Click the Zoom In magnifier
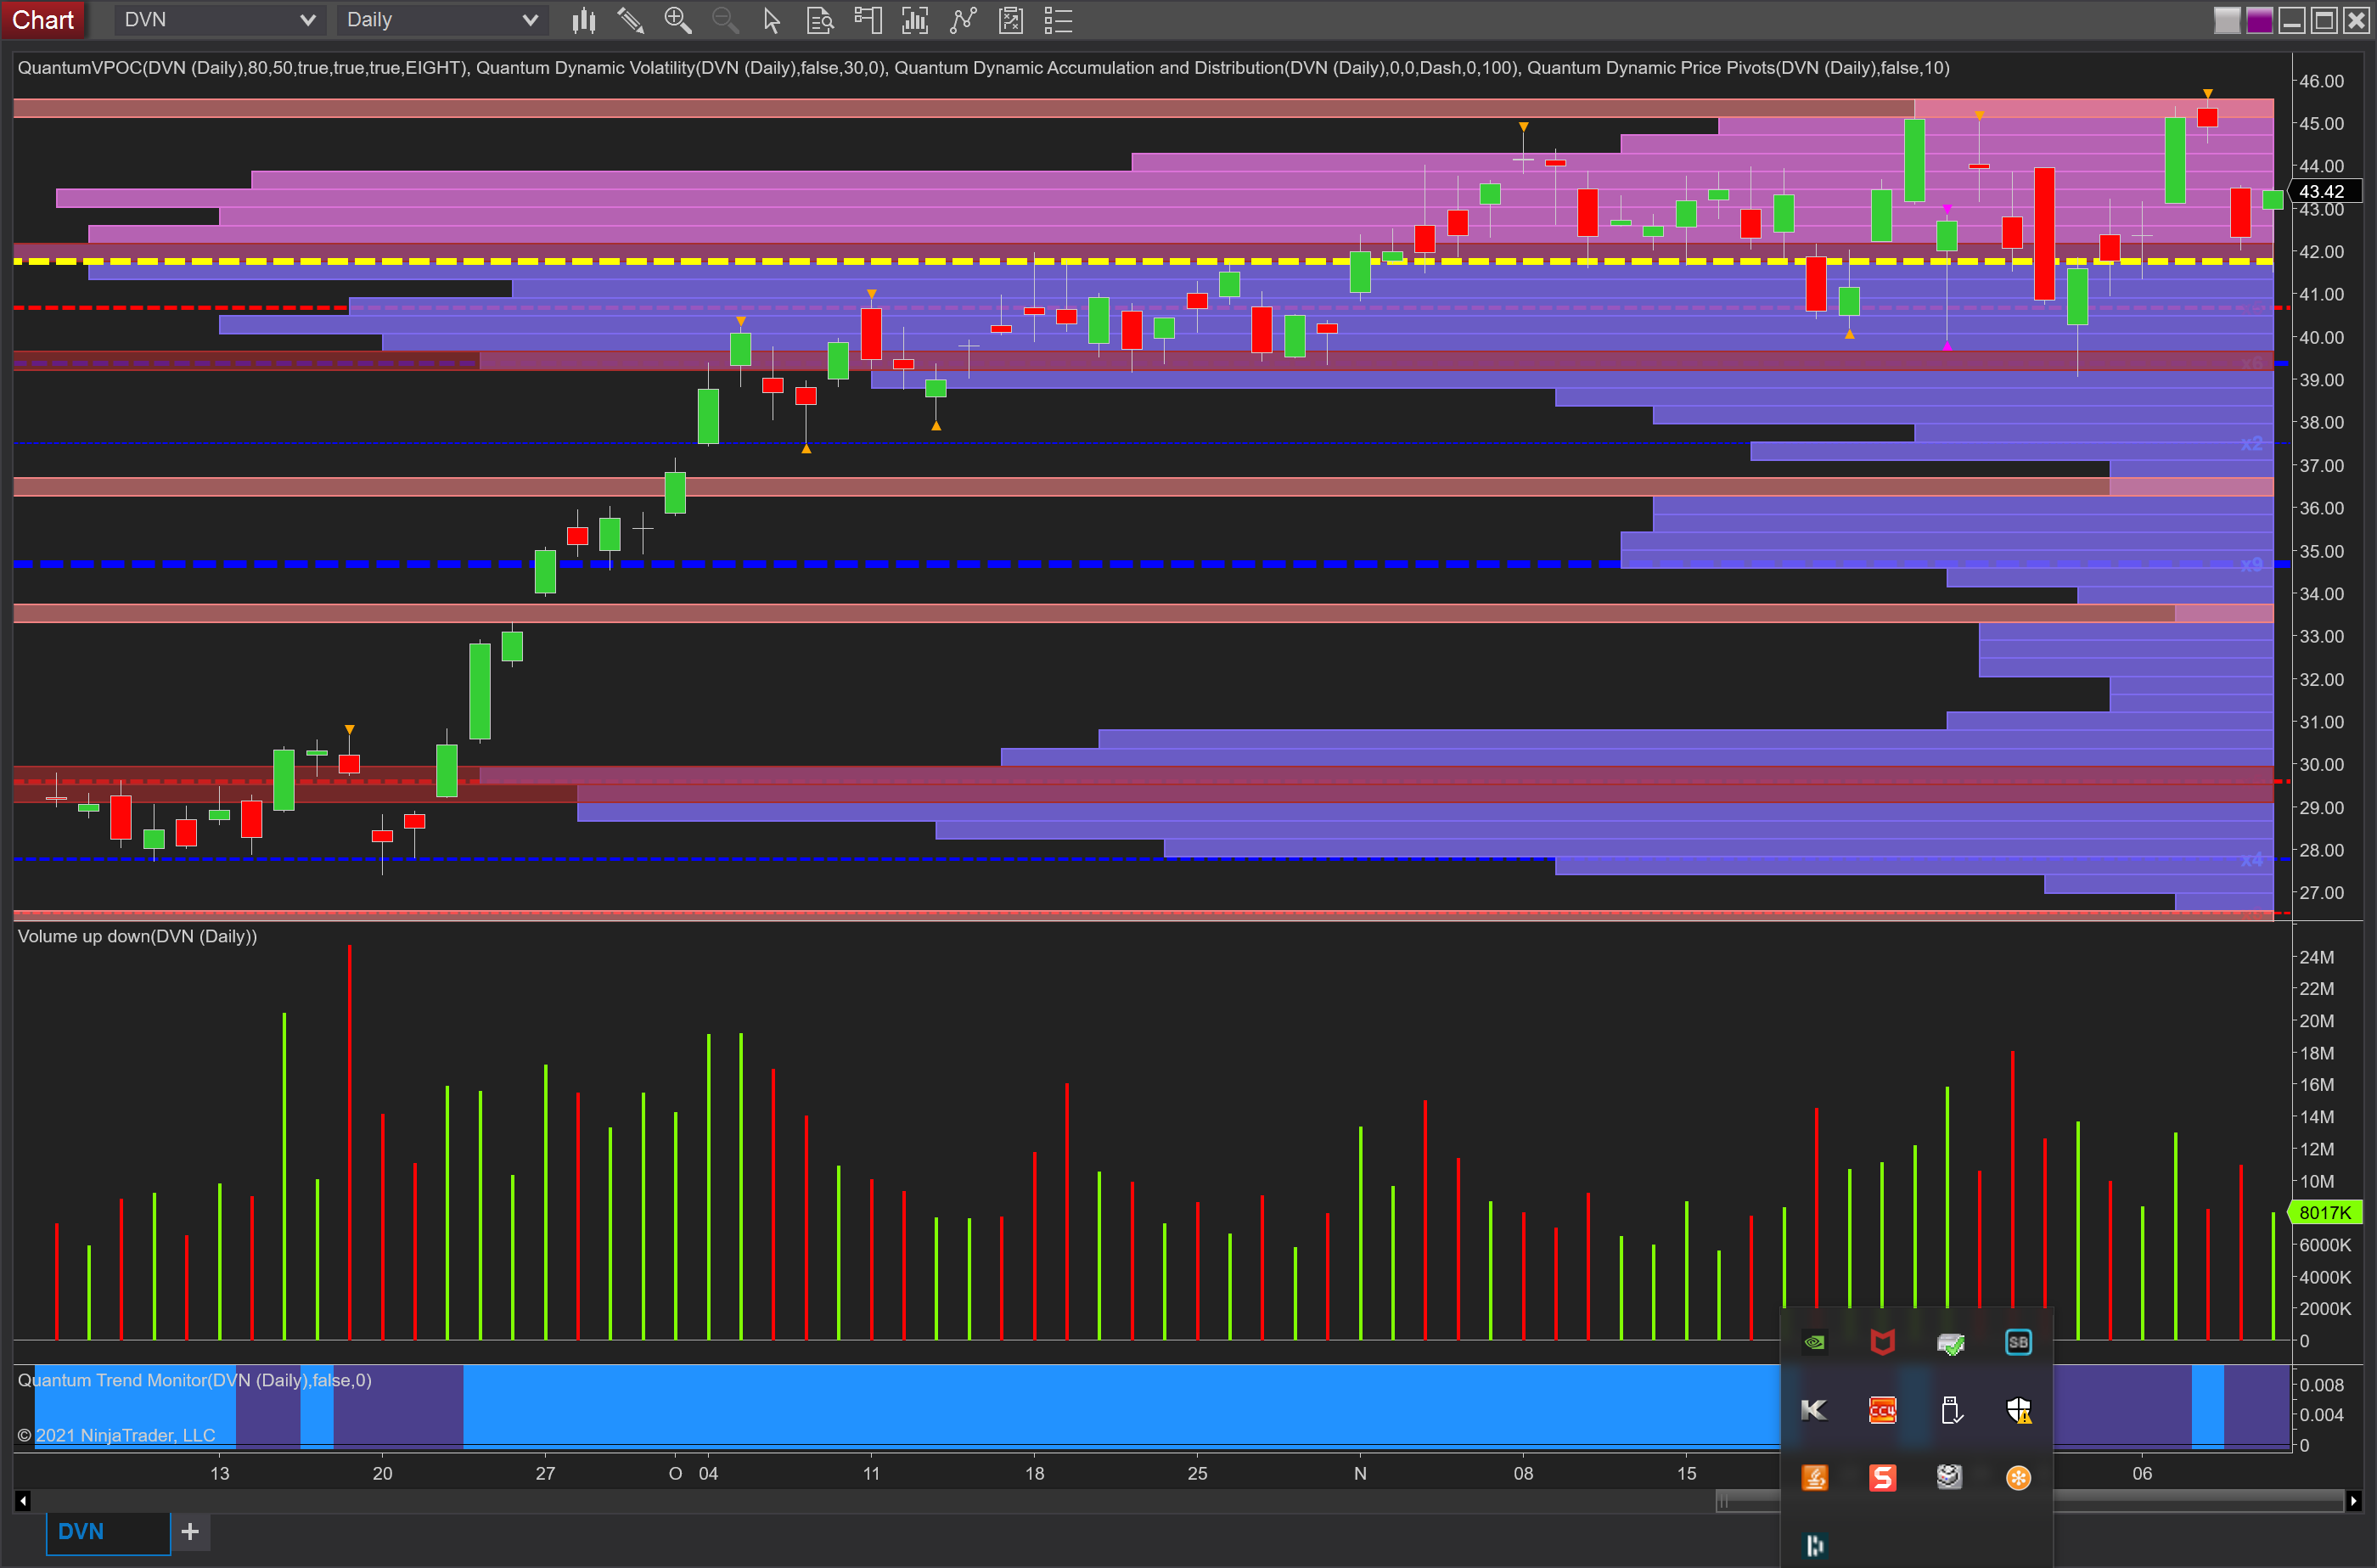Viewport: 2377px width, 1568px height. (x=678, y=20)
